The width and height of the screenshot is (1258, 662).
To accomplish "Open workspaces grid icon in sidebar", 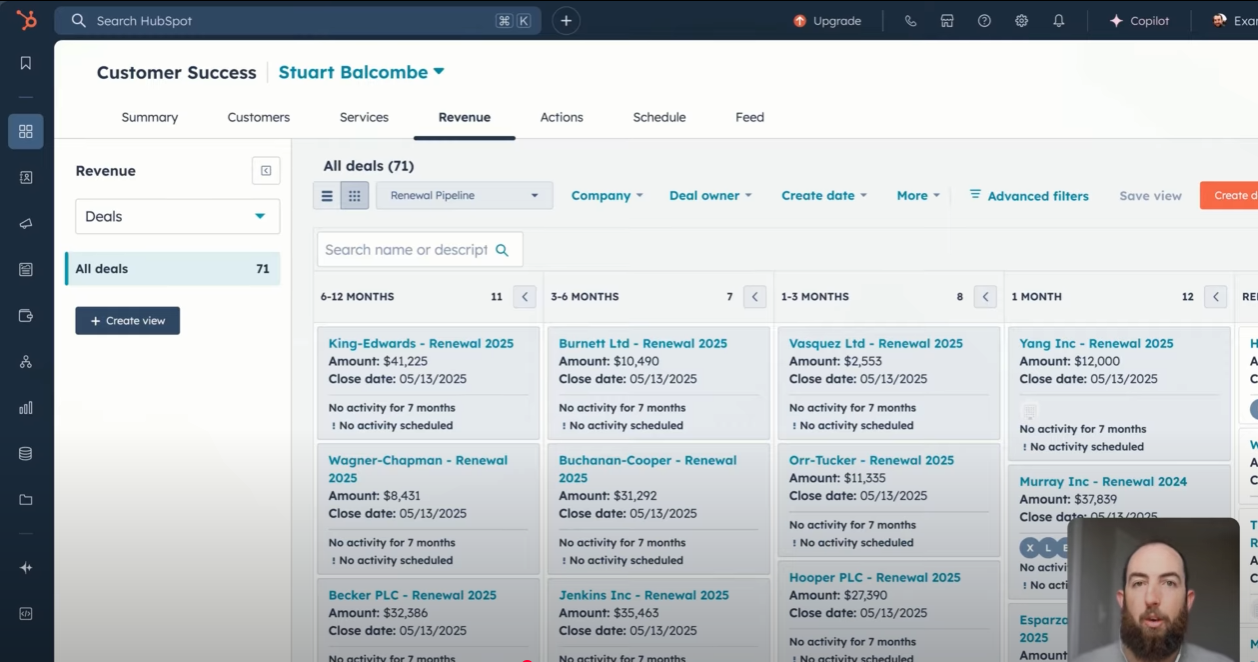I will 26,131.
